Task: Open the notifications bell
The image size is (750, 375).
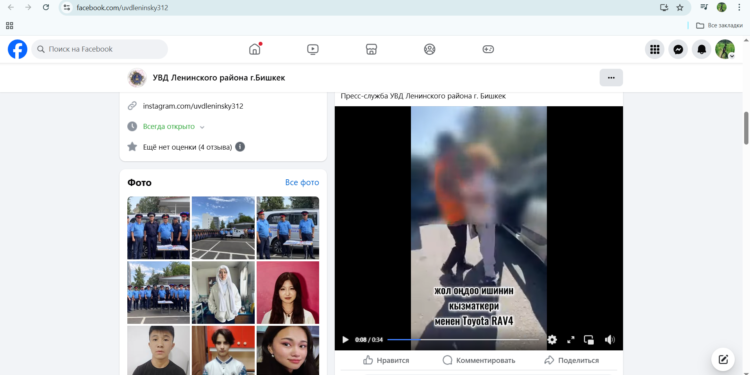Action: point(702,49)
